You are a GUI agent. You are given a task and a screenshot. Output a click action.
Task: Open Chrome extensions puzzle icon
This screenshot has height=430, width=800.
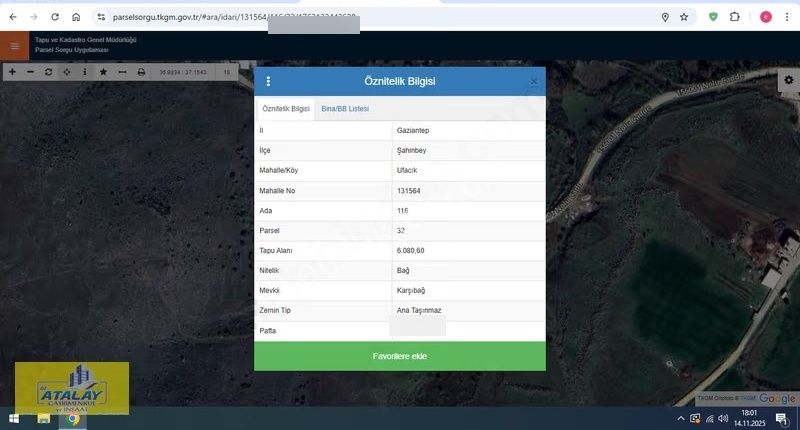(735, 17)
